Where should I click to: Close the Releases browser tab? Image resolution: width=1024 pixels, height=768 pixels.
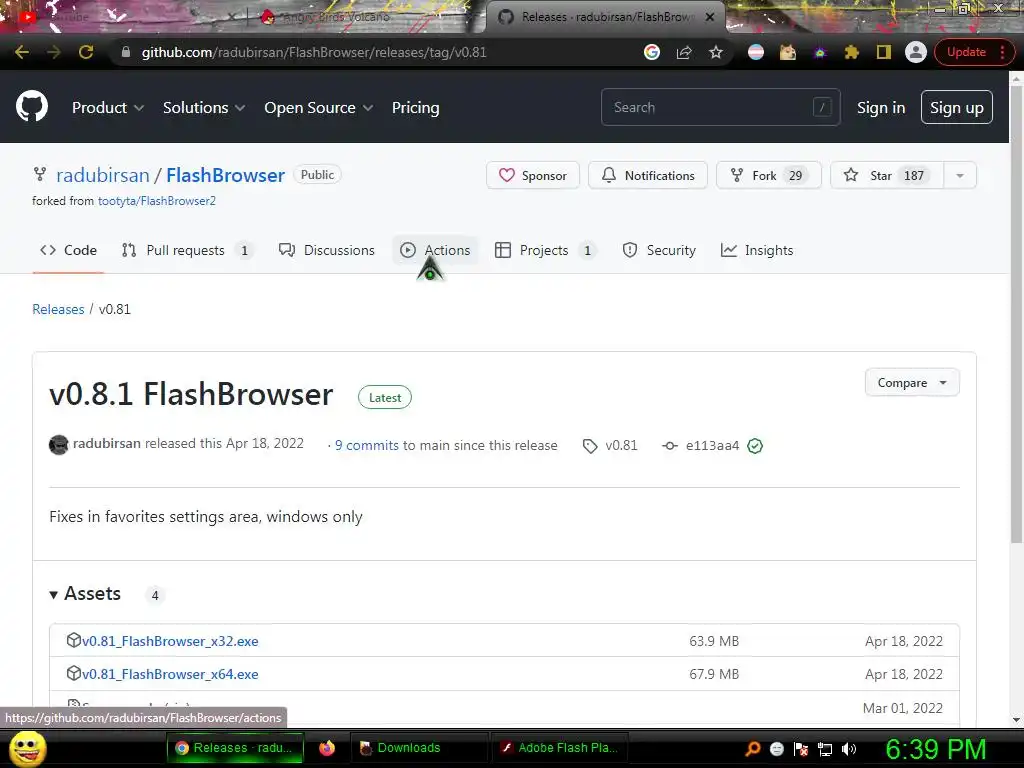710,17
